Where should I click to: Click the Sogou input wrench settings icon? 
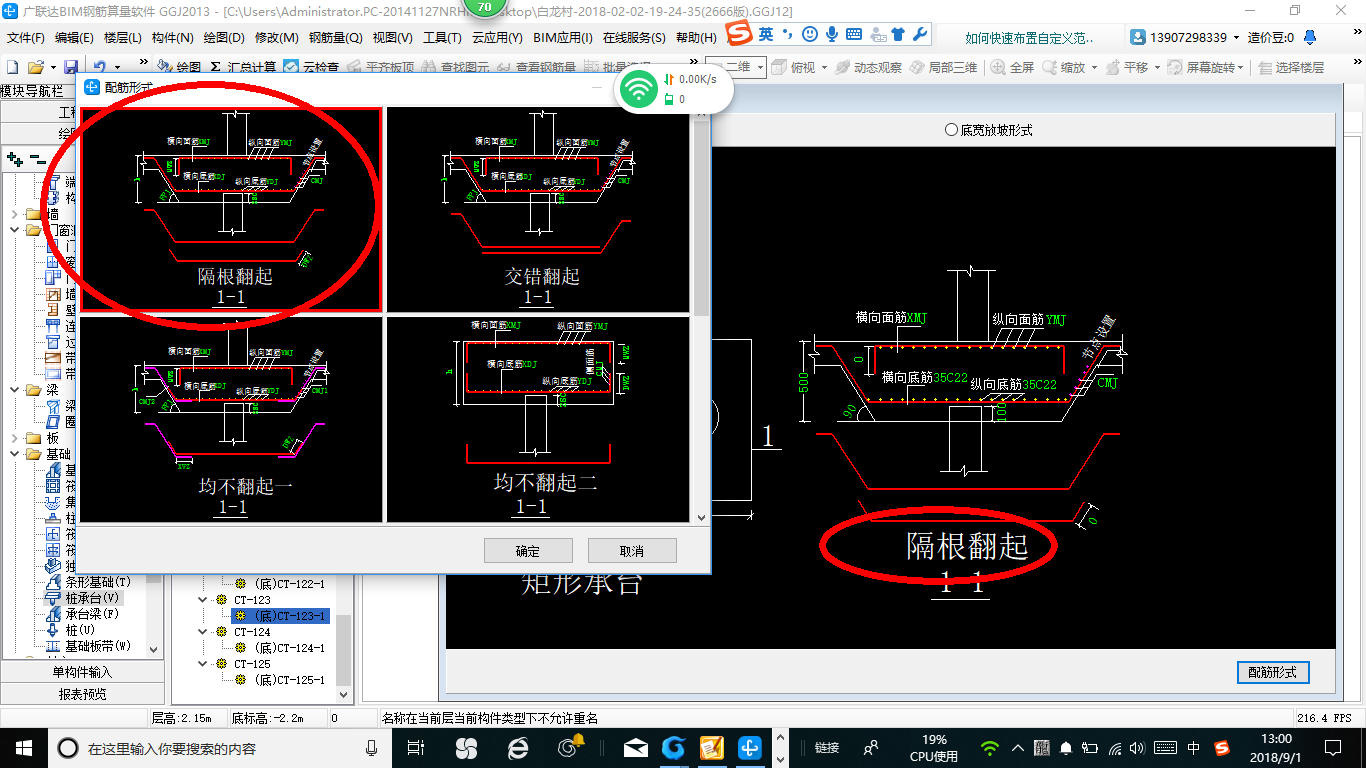(x=920, y=34)
